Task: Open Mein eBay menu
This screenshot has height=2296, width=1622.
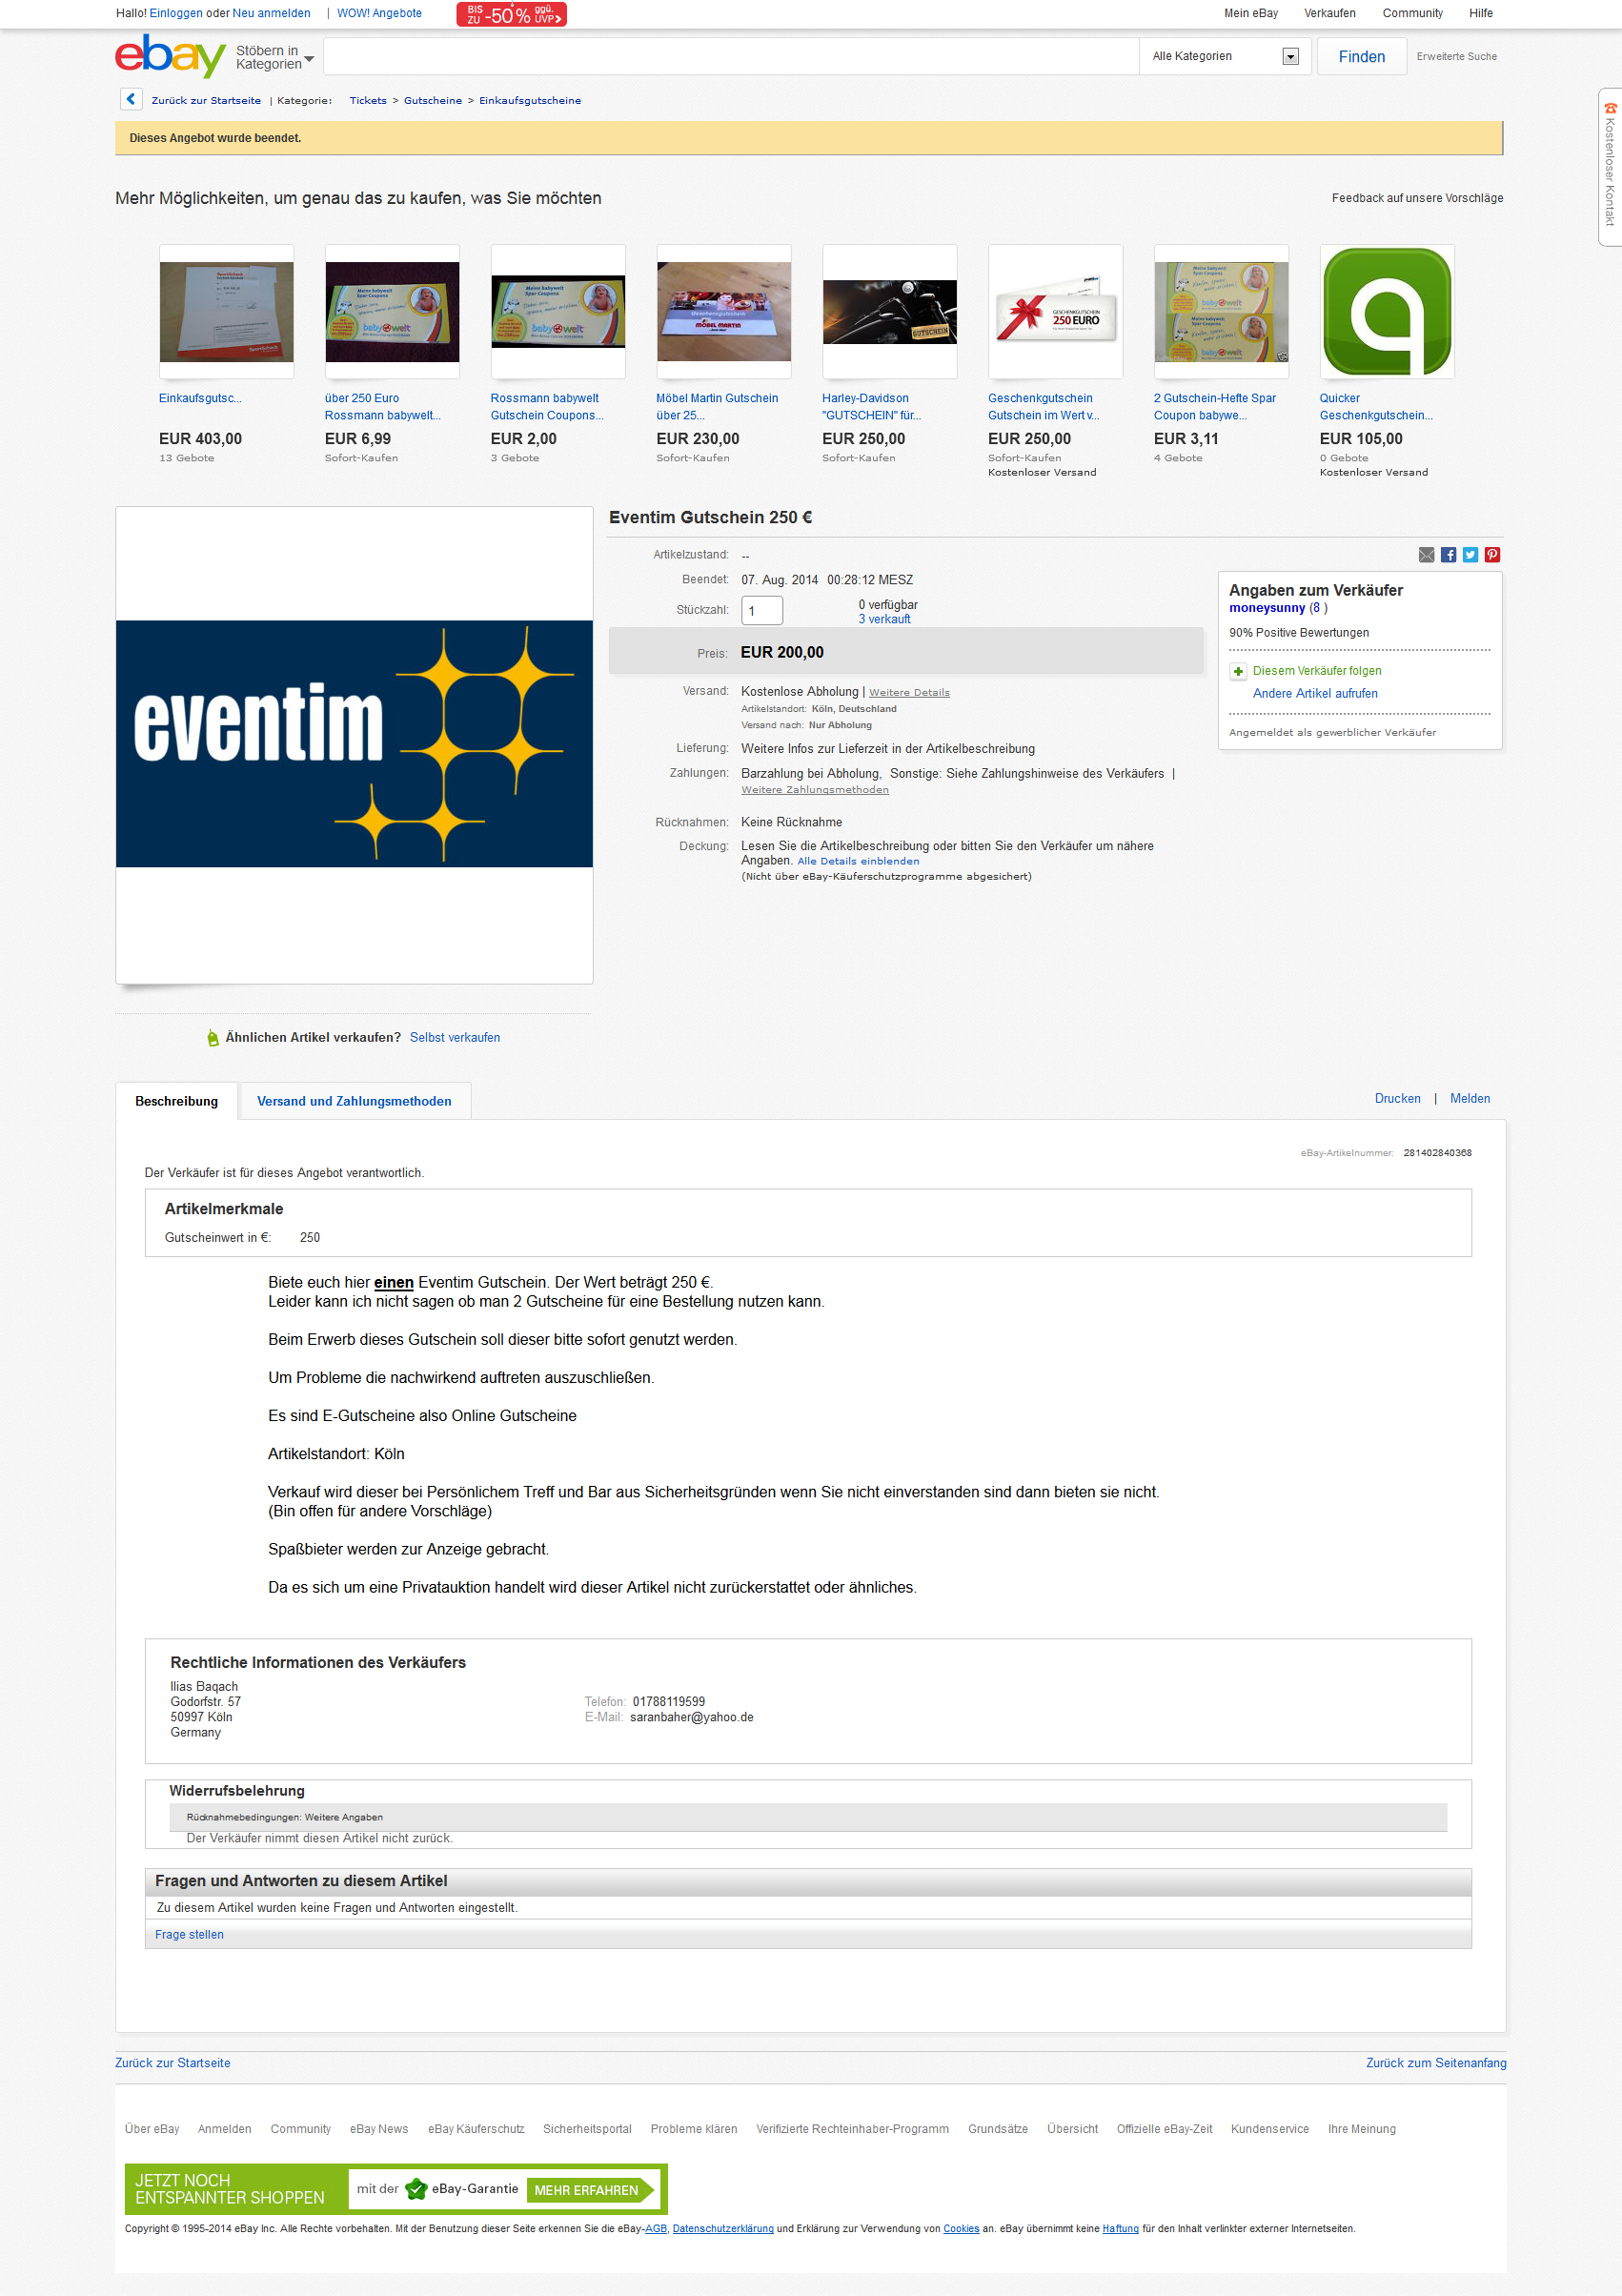Action: (1250, 13)
